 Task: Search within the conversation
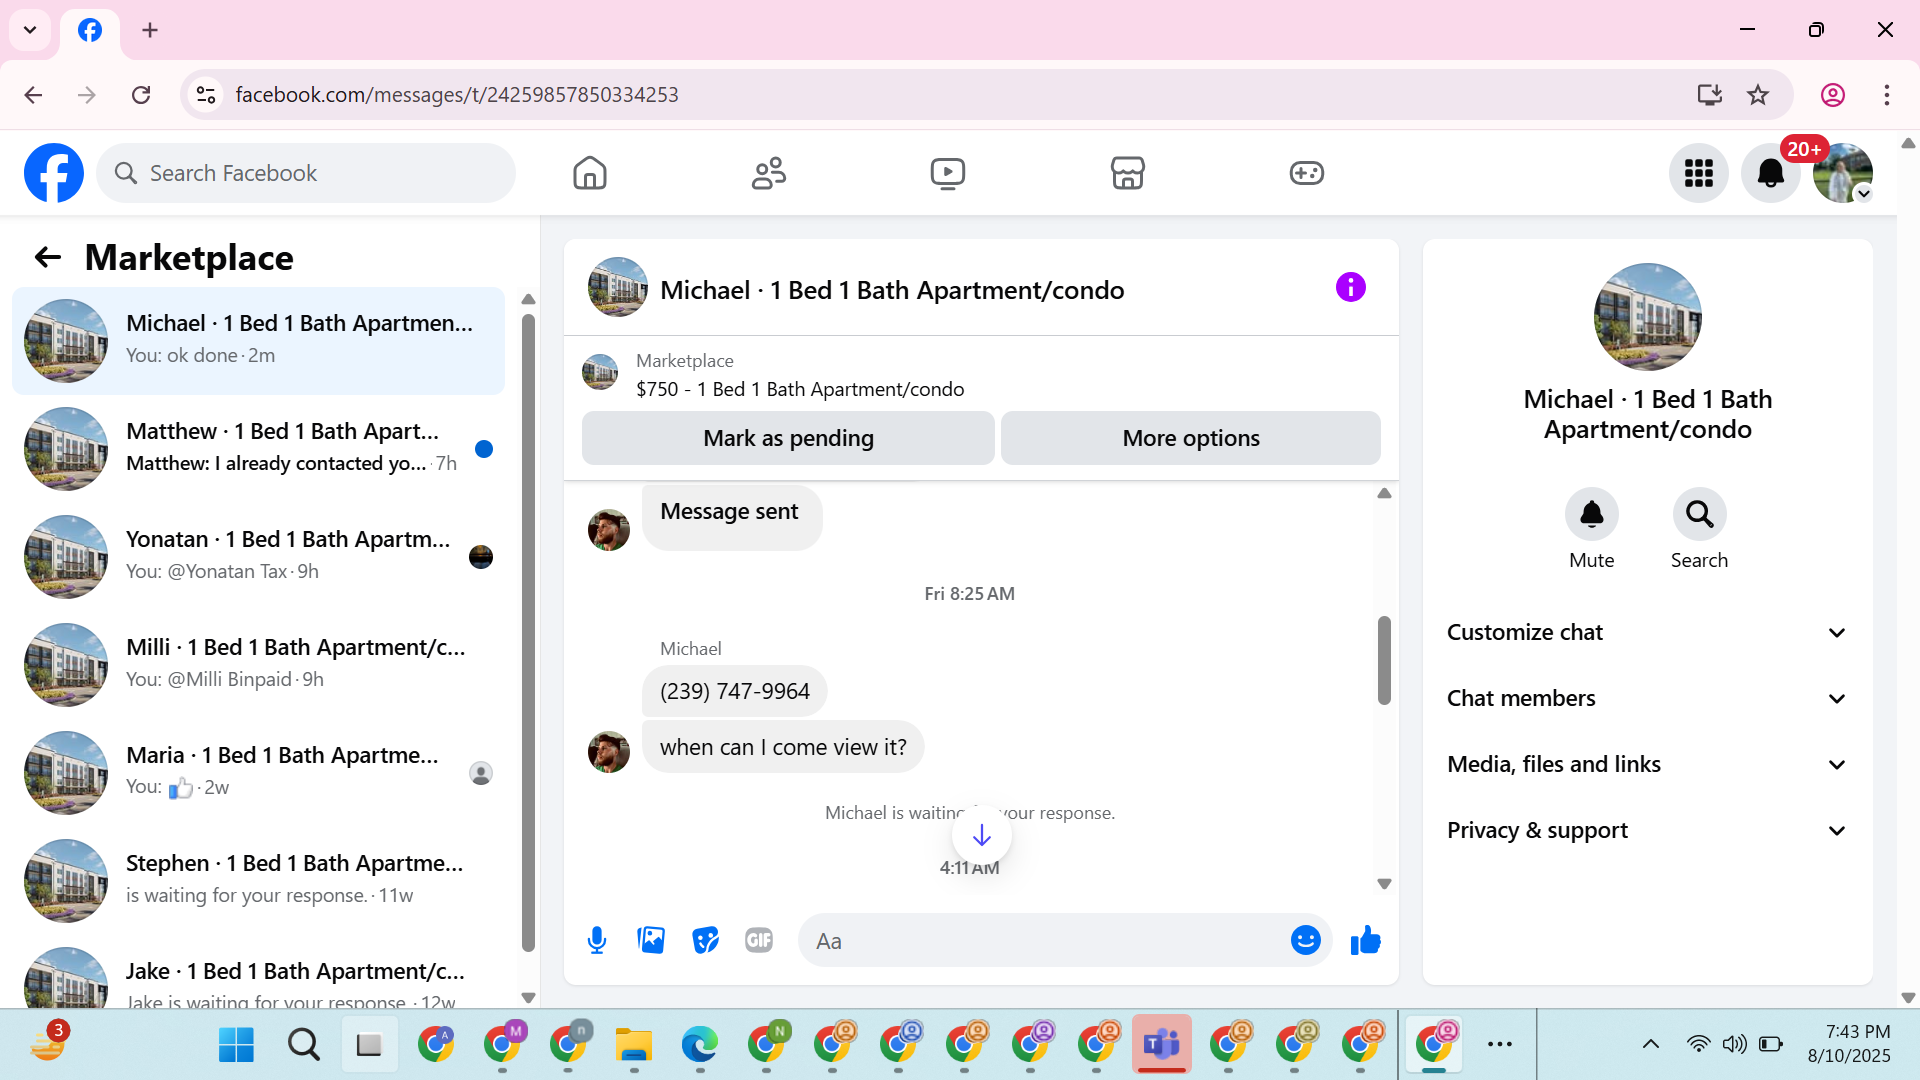click(1699, 514)
